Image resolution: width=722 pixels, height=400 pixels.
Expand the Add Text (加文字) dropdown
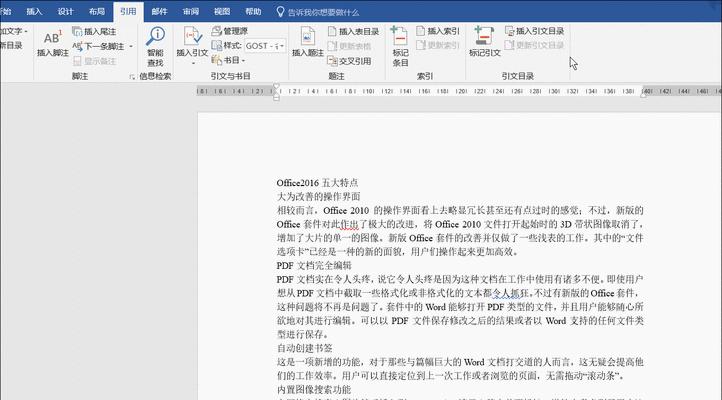(26, 31)
